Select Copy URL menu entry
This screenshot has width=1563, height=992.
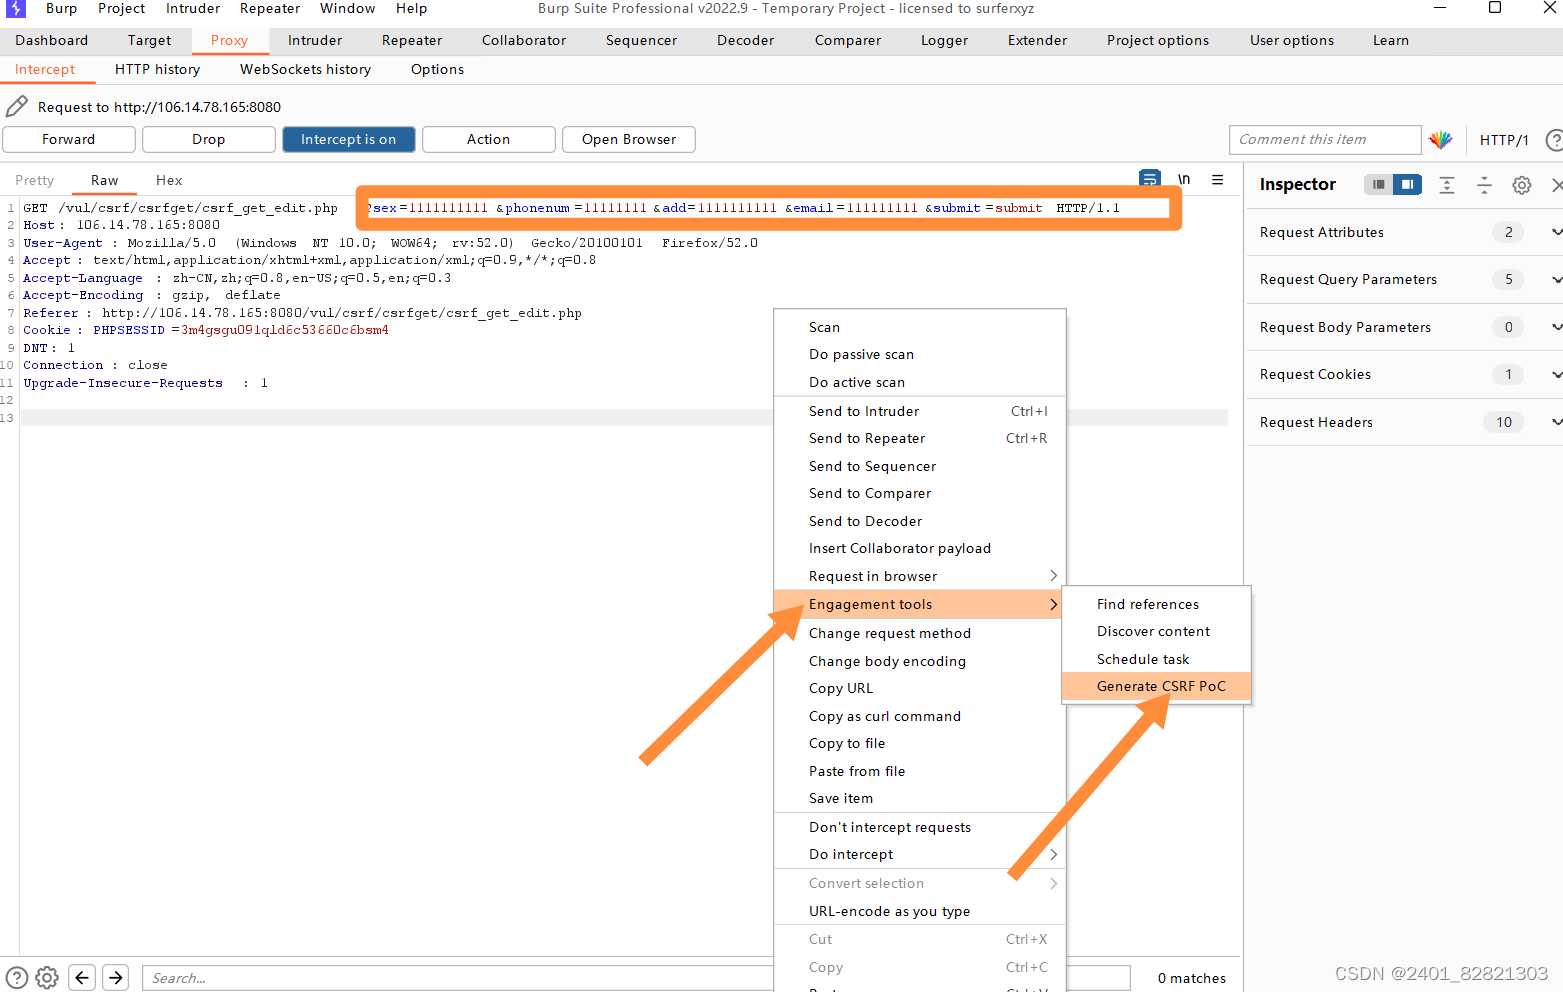click(920, 688)
